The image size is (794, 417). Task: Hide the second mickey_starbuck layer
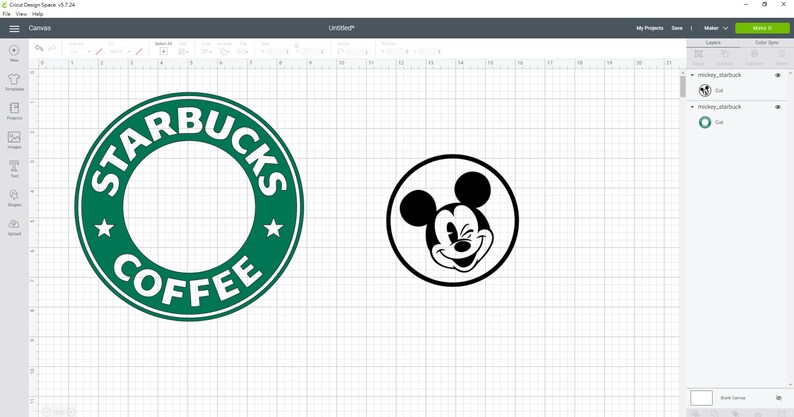pyautogui.click(x=778, y=107)
